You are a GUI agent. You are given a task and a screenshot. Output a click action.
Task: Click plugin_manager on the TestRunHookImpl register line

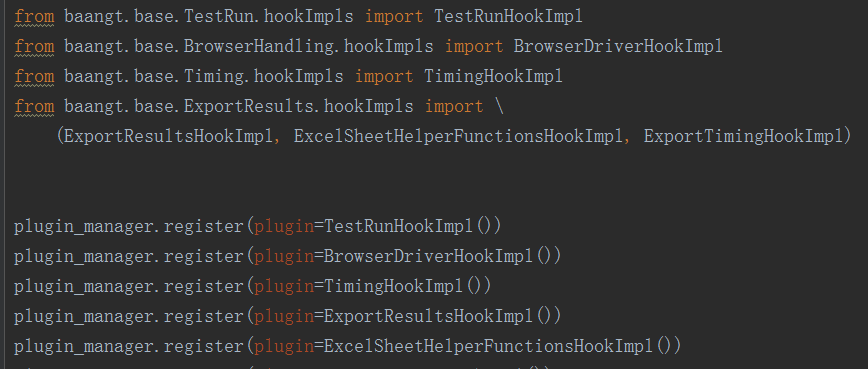(x=84, y=226)
